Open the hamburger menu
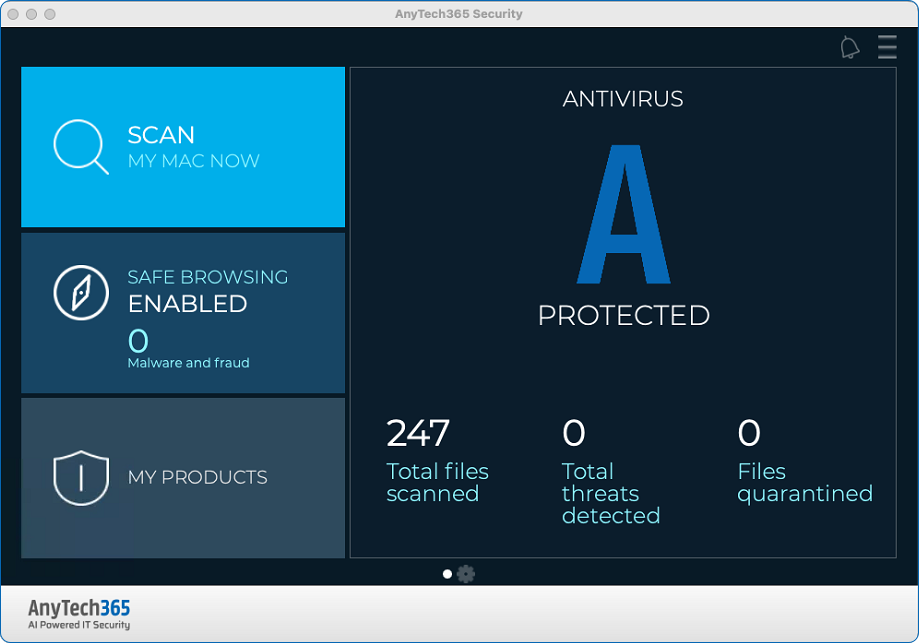This screenshot has height=643, width=919. tap(887, 47)
